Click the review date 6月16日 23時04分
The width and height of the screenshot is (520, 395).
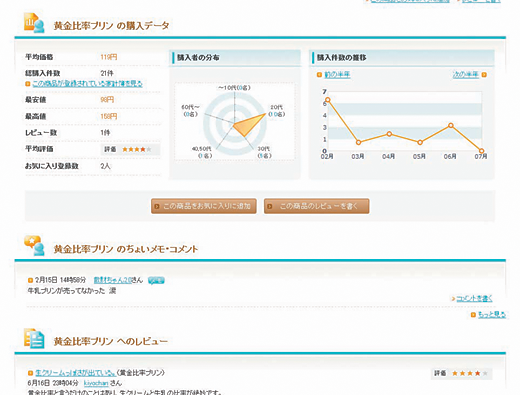[53, 383]
